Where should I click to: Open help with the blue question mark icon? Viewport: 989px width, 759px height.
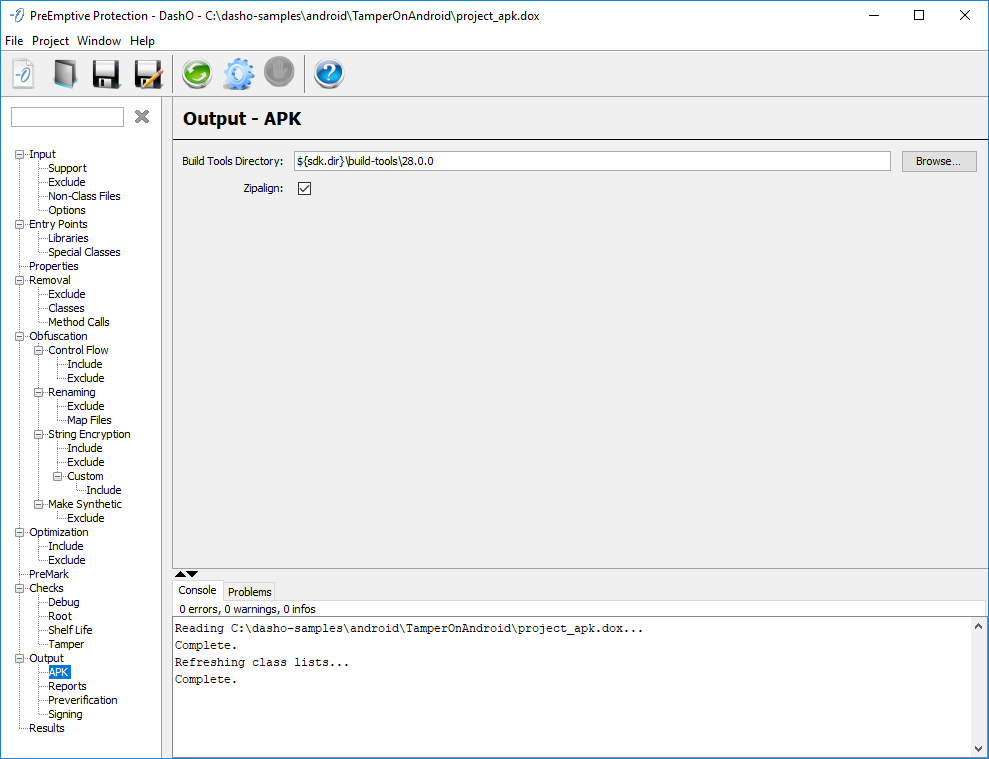[329, 74]
